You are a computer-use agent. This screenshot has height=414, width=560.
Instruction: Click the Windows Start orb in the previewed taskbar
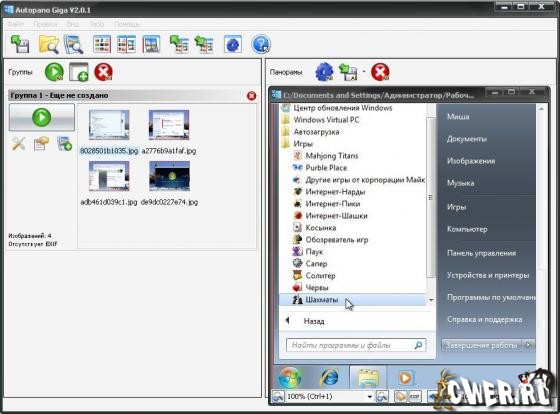click(289, 378)
